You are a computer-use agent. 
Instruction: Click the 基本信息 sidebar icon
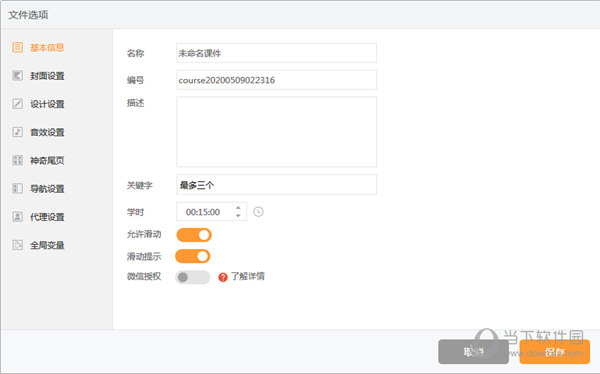[17, 47]
